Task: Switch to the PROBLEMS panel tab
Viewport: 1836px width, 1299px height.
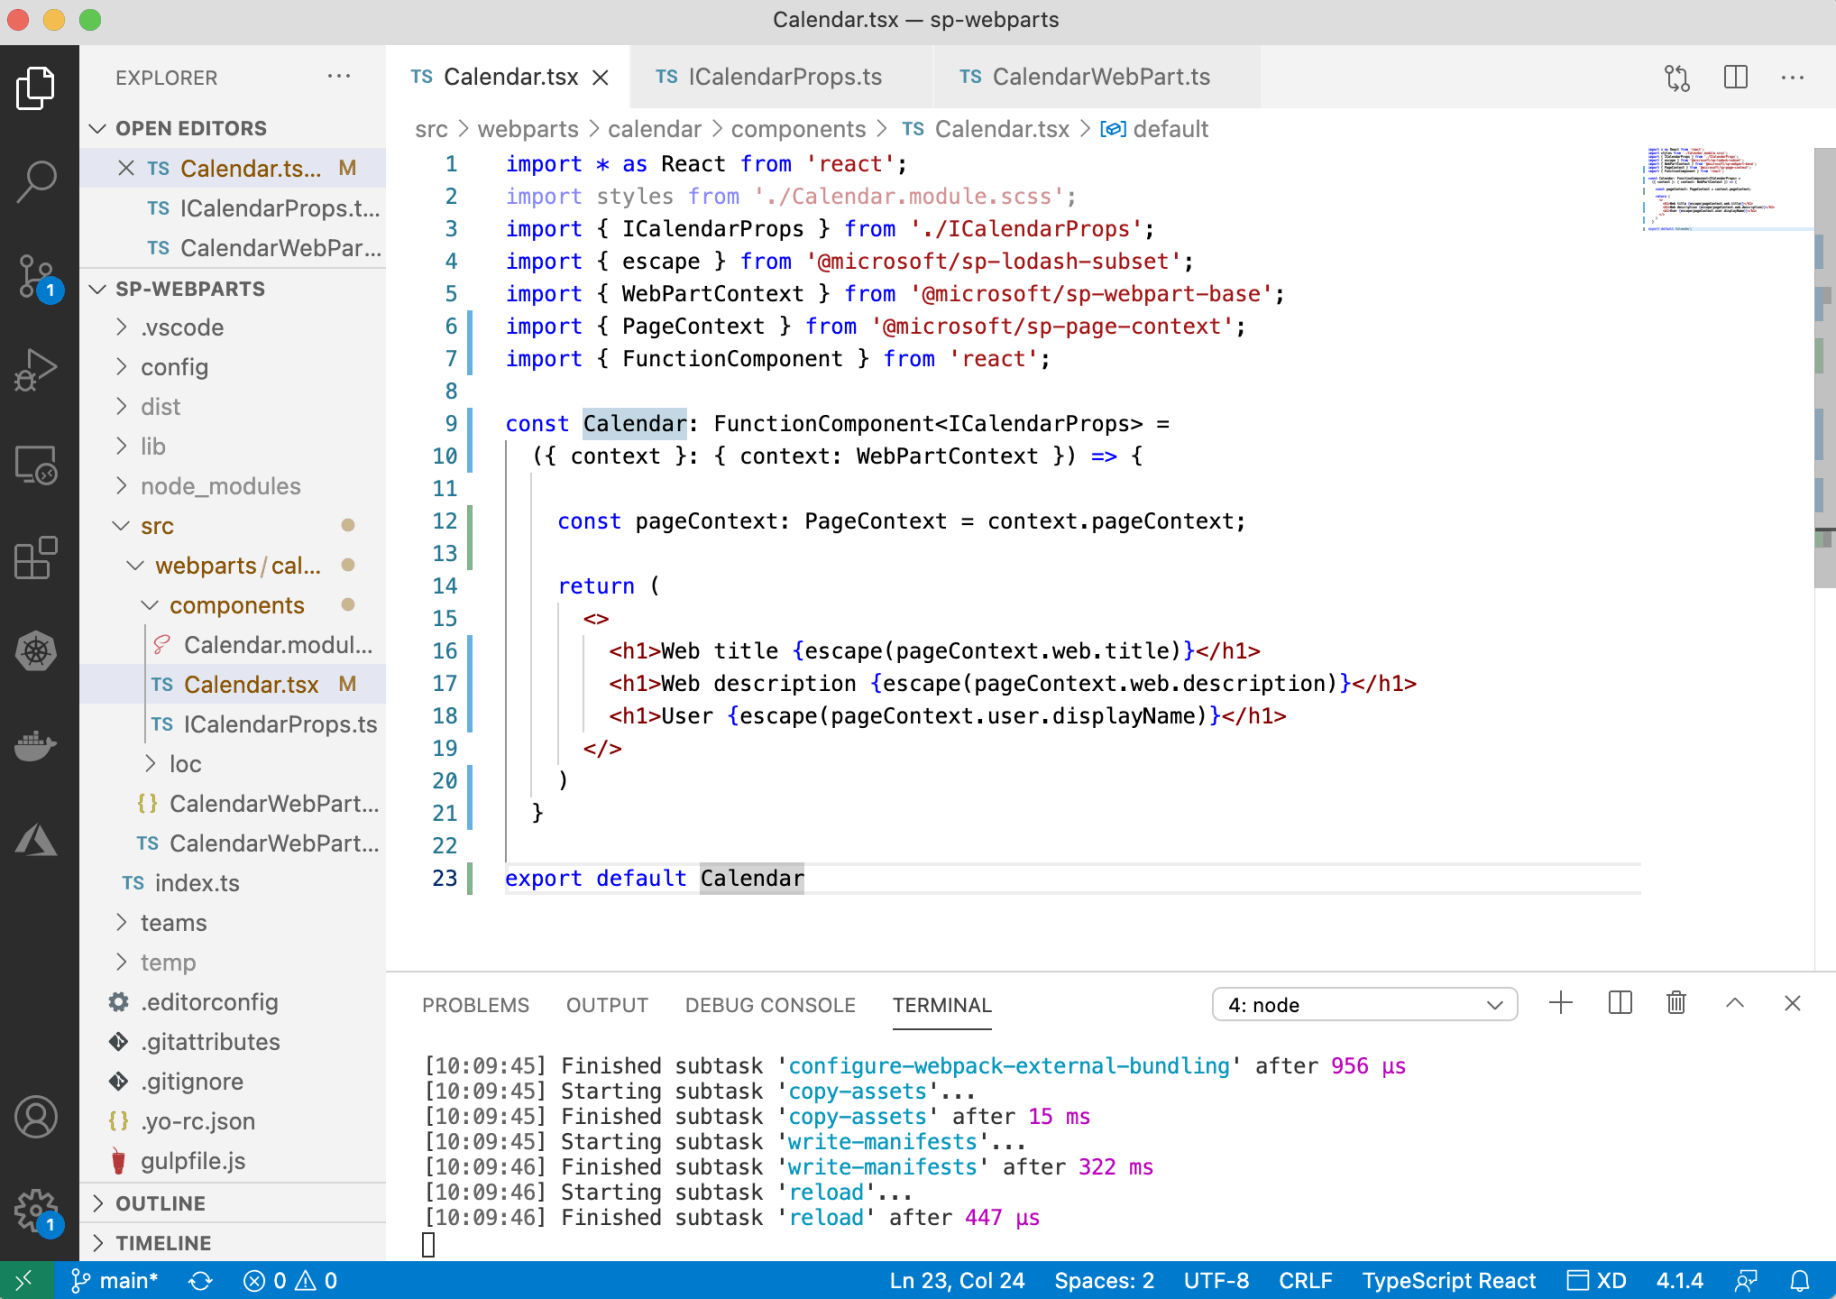Action: coord(475,1005)
